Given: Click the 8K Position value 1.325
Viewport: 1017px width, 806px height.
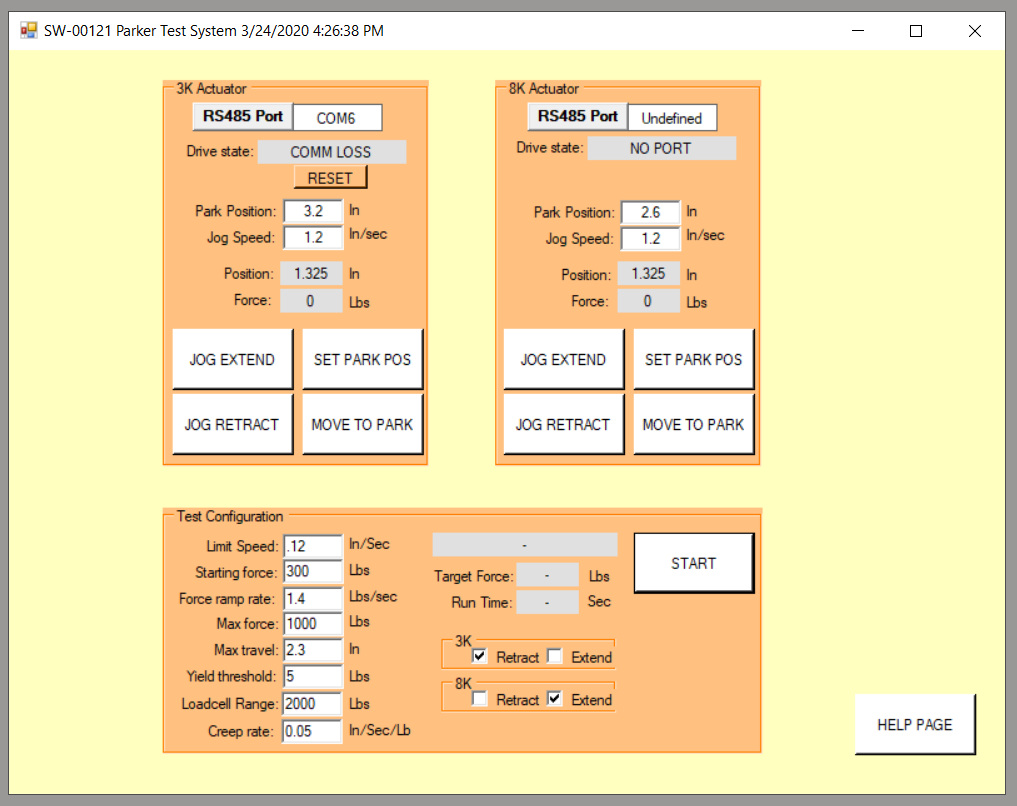Looking at the screenshot, I should coord(649,274).
